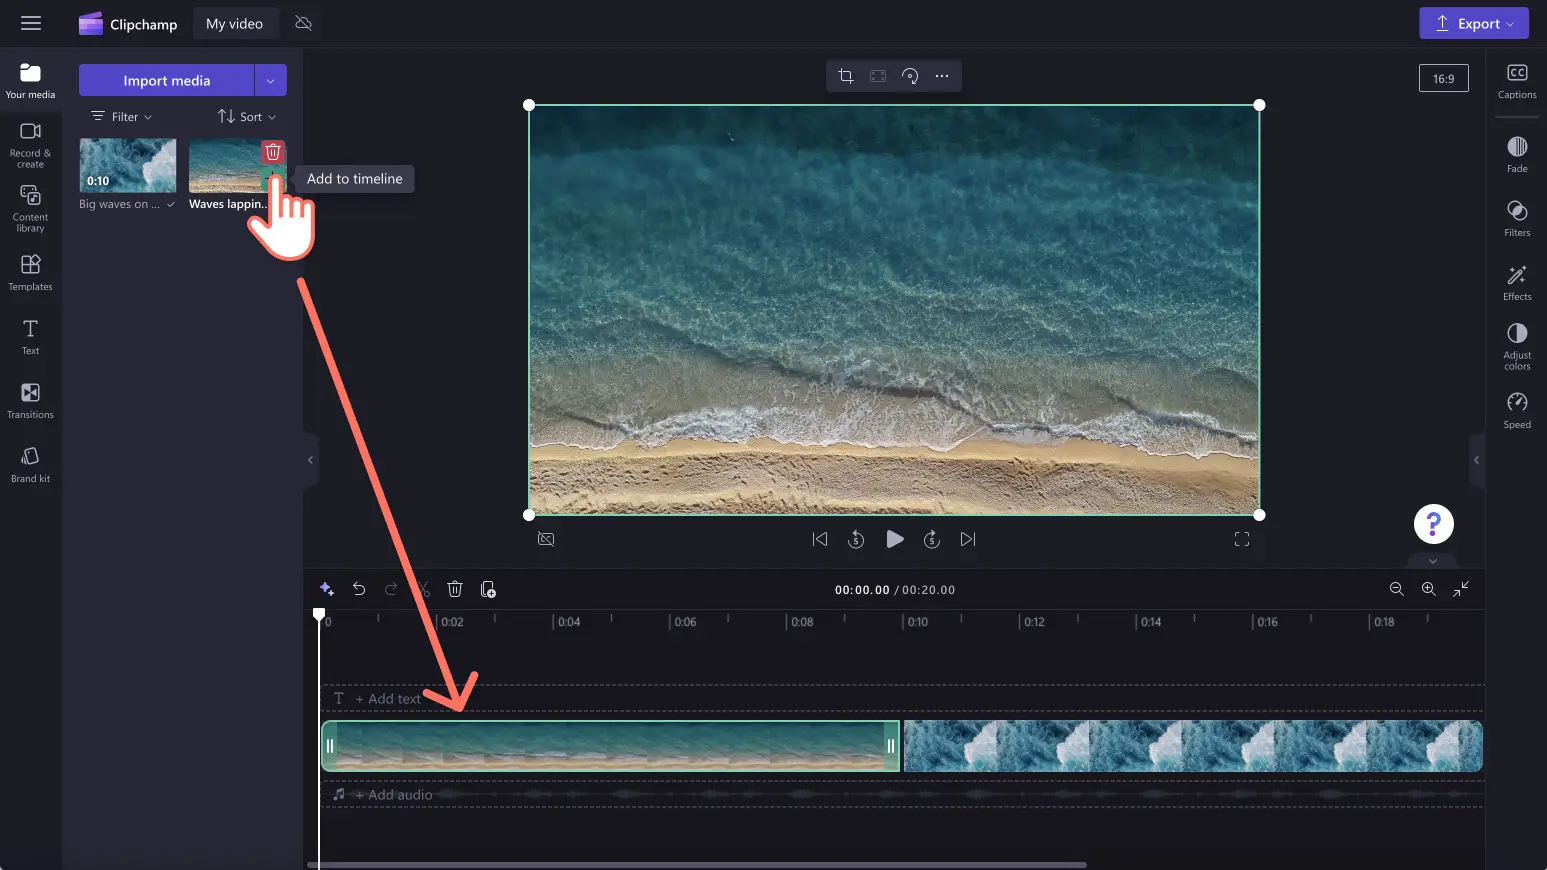Click the crop icon above the preview
This screenshot has height=870, width=1547.
846,76
